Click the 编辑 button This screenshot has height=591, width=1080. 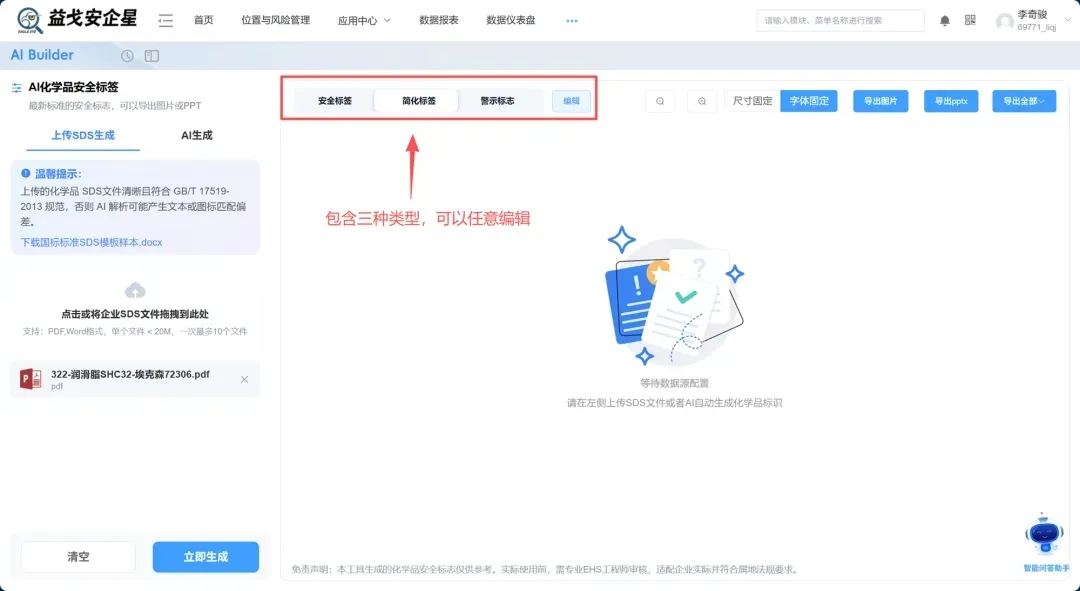[571, 101]
